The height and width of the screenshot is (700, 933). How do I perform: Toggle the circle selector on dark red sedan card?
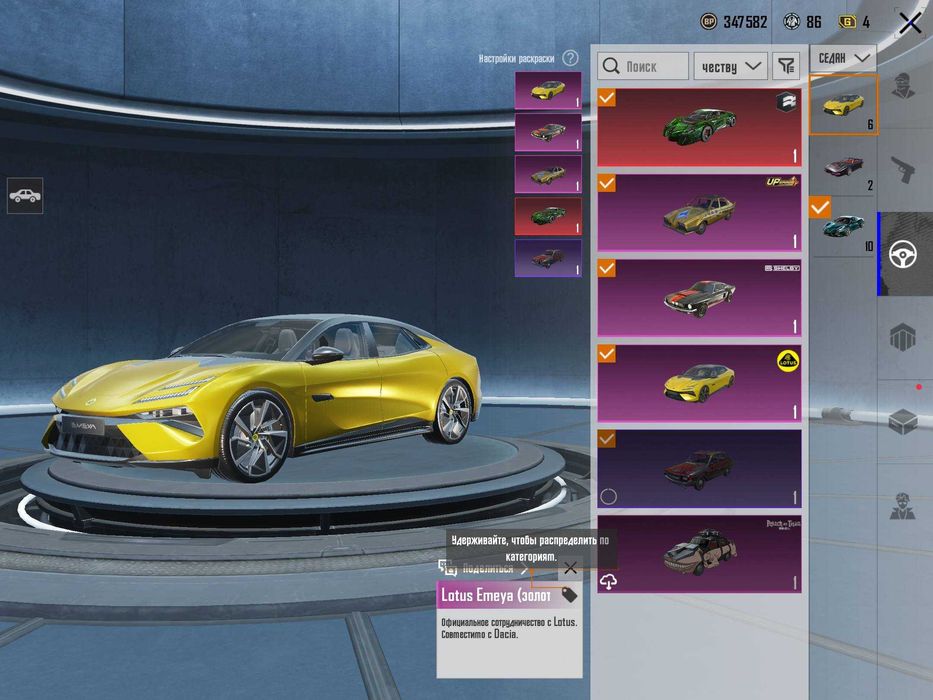(x=608, y=496)
